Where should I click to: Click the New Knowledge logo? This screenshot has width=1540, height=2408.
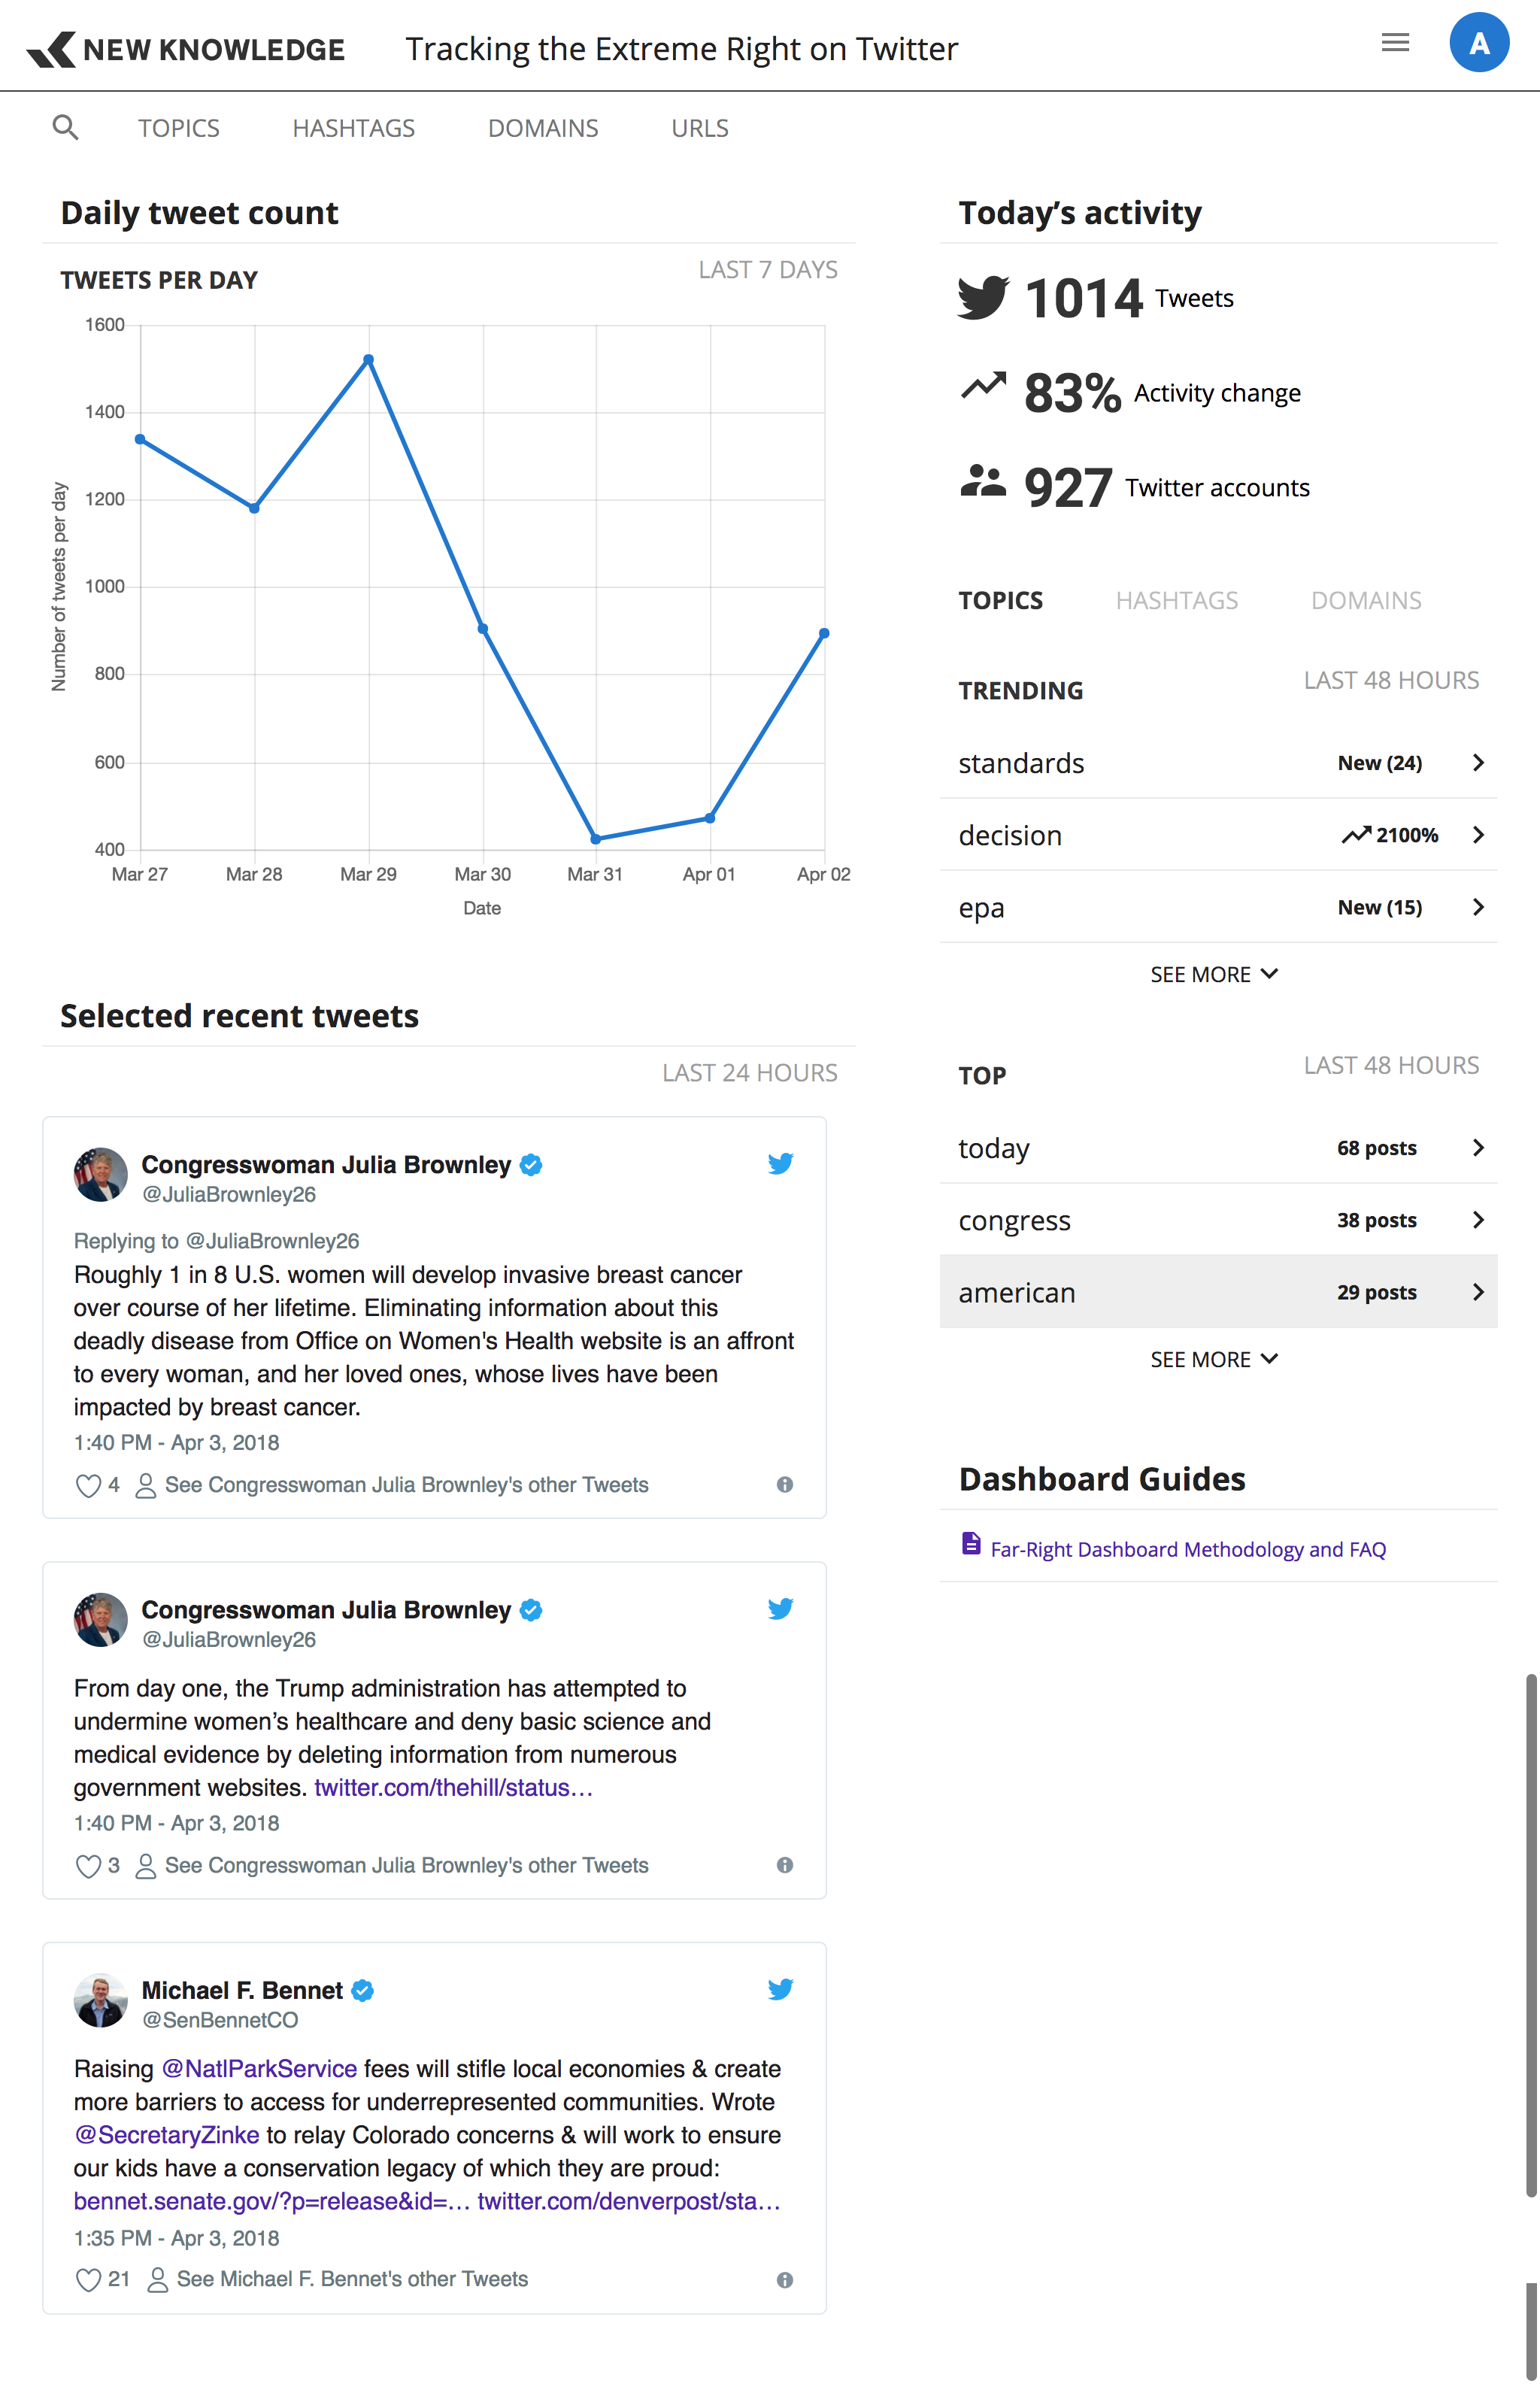click(186, 49)
